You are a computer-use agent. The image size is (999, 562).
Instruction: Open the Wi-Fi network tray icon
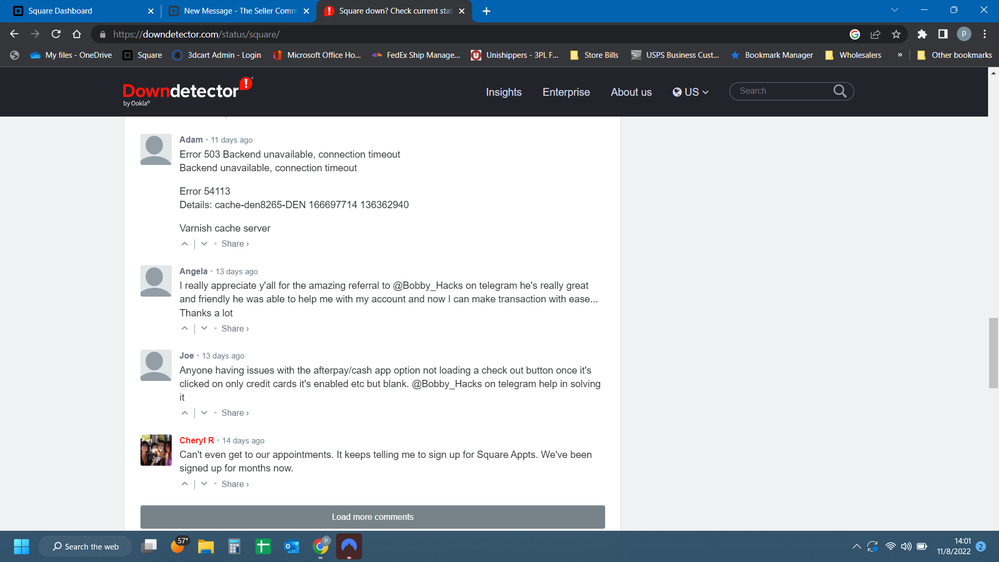click(x=890, y=546)
